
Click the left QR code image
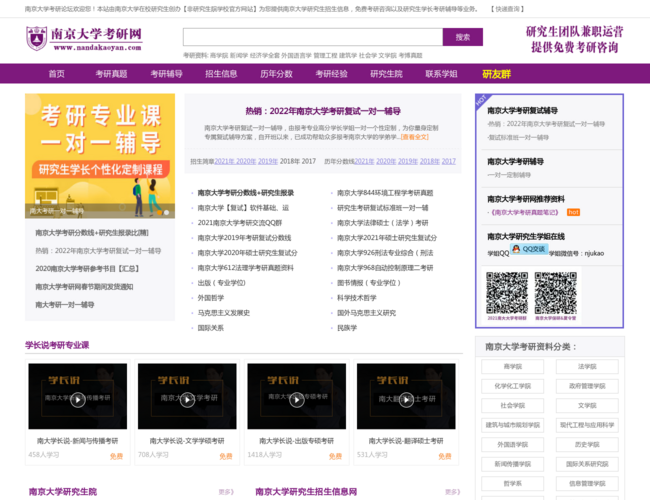507,293
